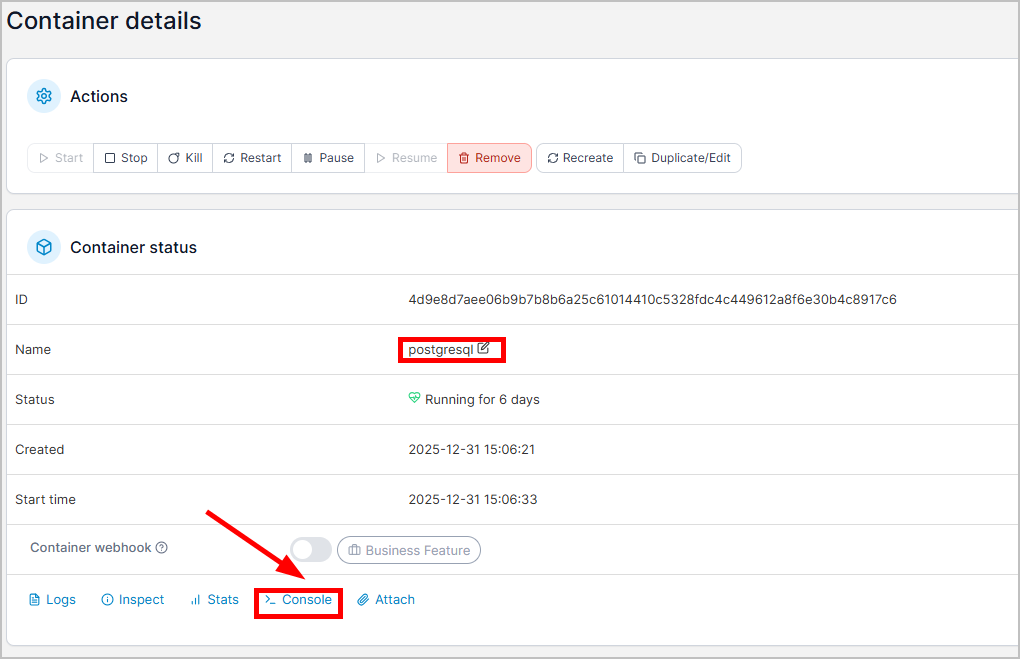Screen dimensions: 1020x659
Task: Click the Business Feature badge
Action: point(409,550)
